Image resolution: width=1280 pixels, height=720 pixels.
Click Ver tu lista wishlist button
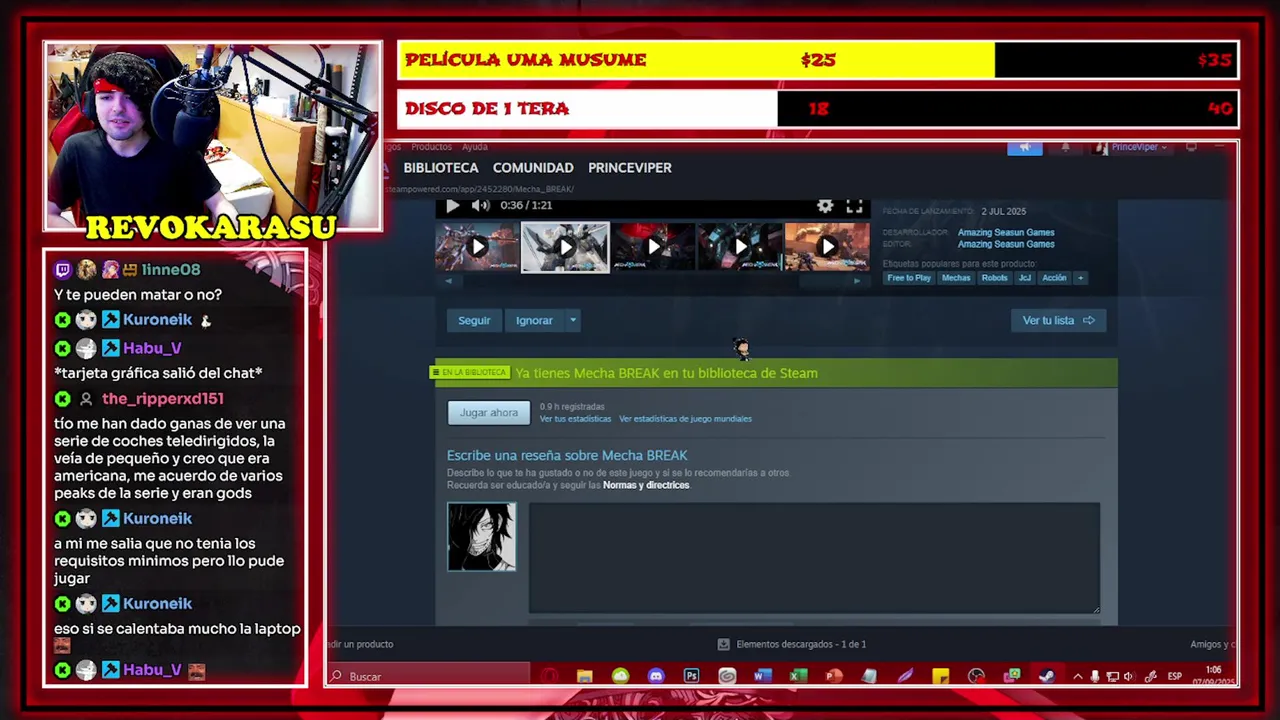click(x=1058, y=321)
